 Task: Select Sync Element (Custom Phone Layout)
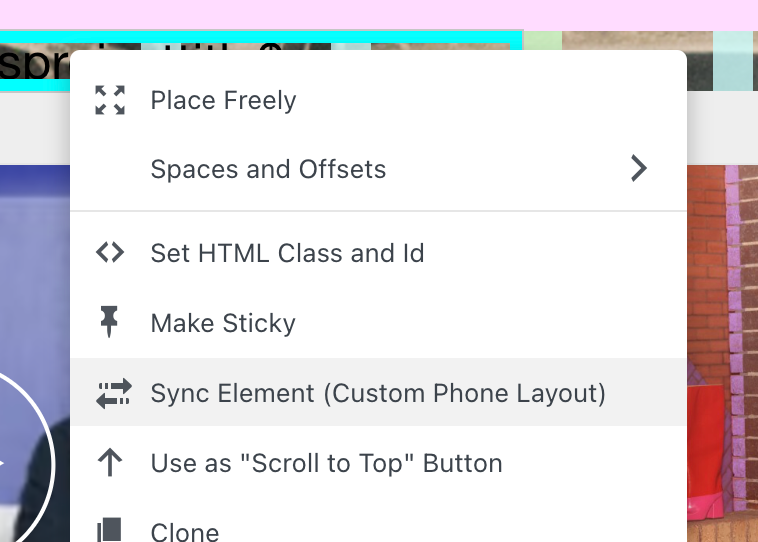[378, 393]
